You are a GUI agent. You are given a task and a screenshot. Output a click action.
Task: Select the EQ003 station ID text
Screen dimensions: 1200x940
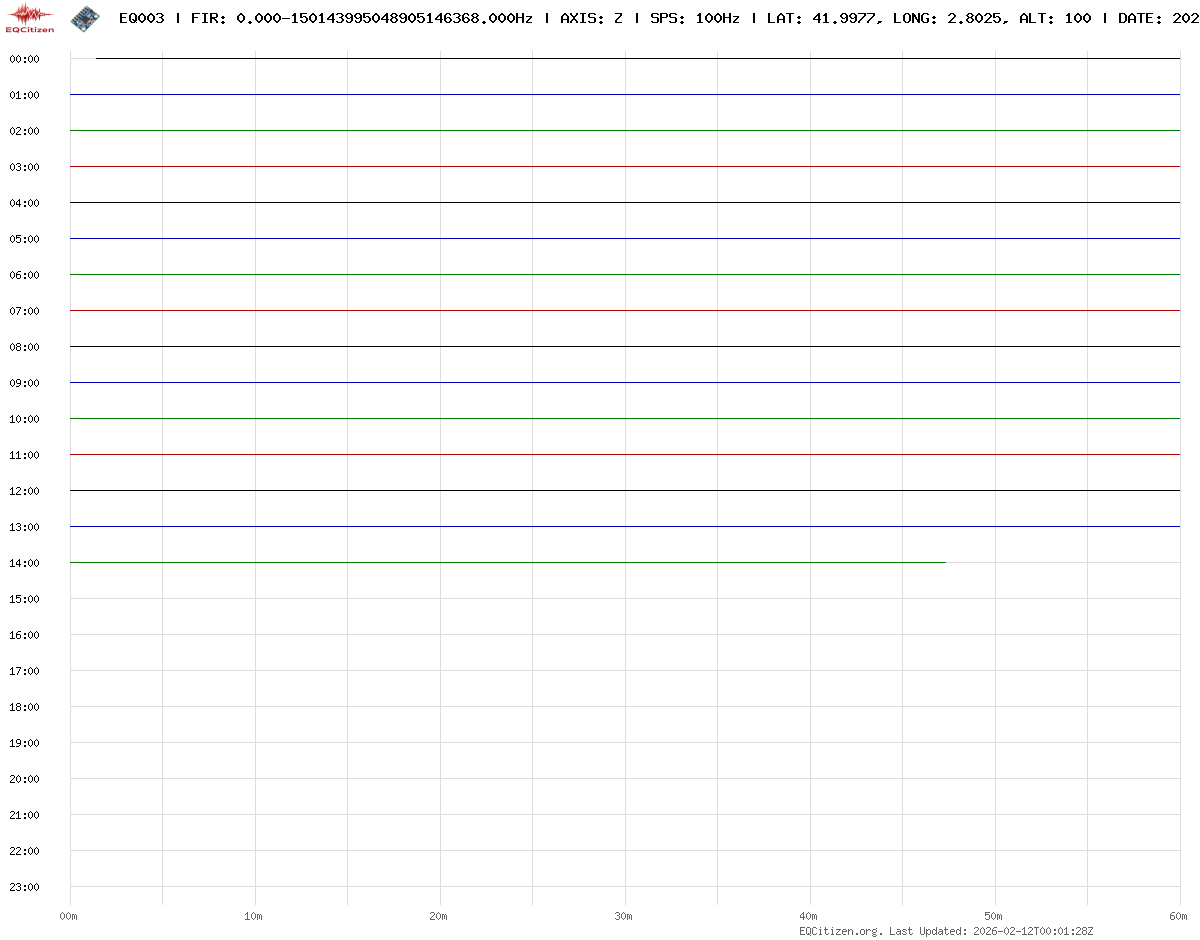click(141, 18)
